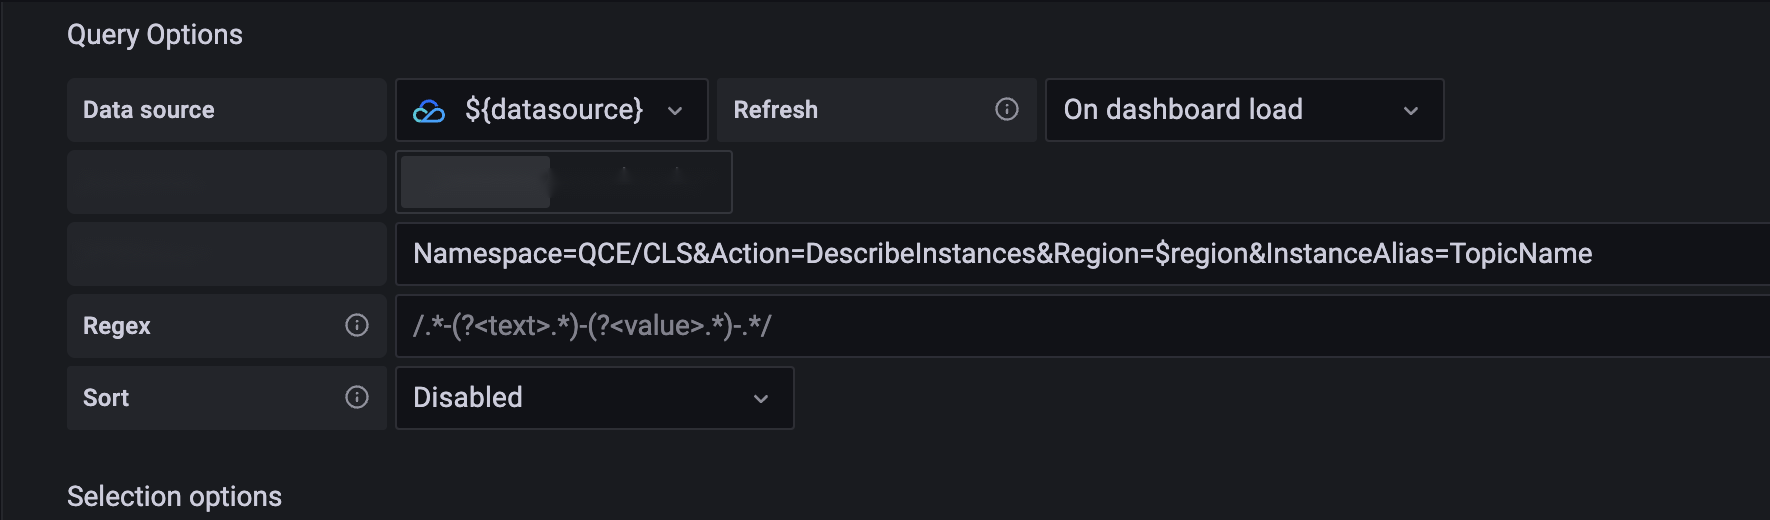Expand the ${datasource} dropdown chevron
The image size is (1770, 520).
pyautogui.click(x=675, y=111)
